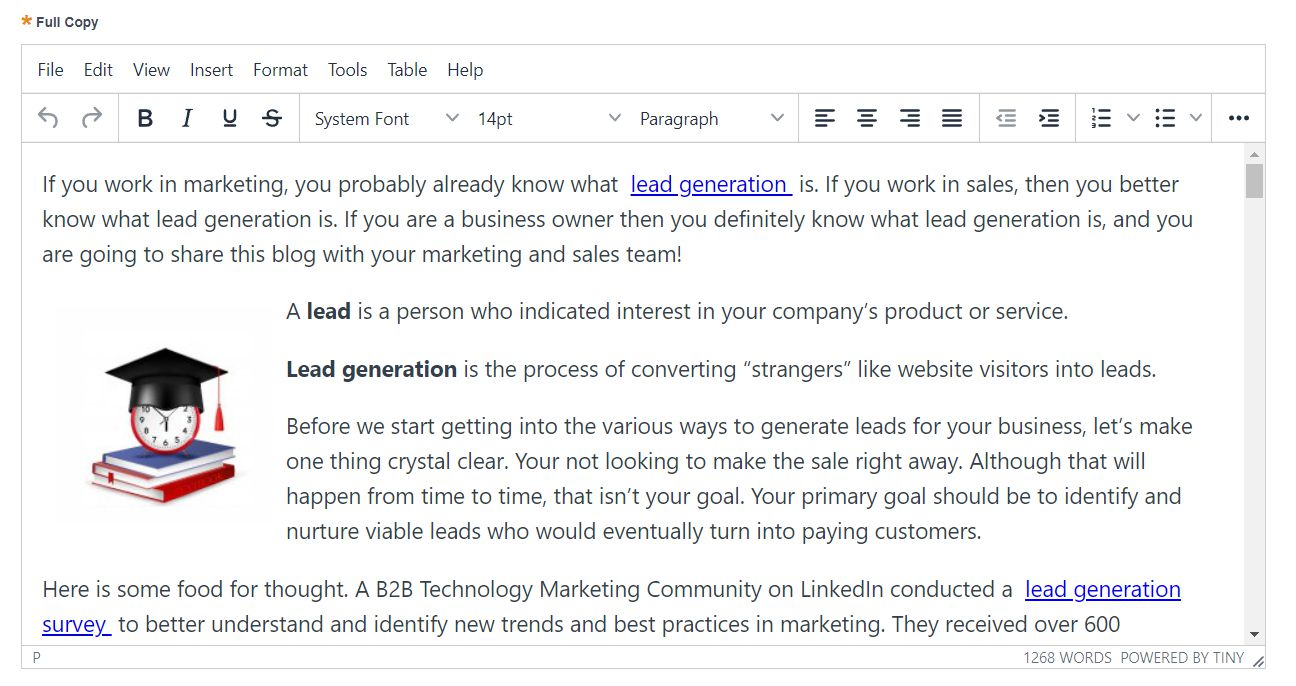Justify the paragraph text
Screen dimensions: 1296x686
pos(952,118)
